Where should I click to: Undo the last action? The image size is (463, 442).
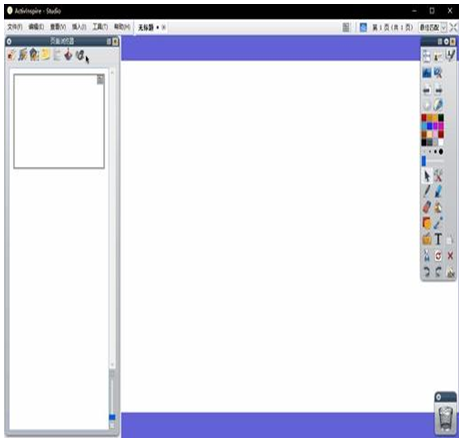(427, 272)
